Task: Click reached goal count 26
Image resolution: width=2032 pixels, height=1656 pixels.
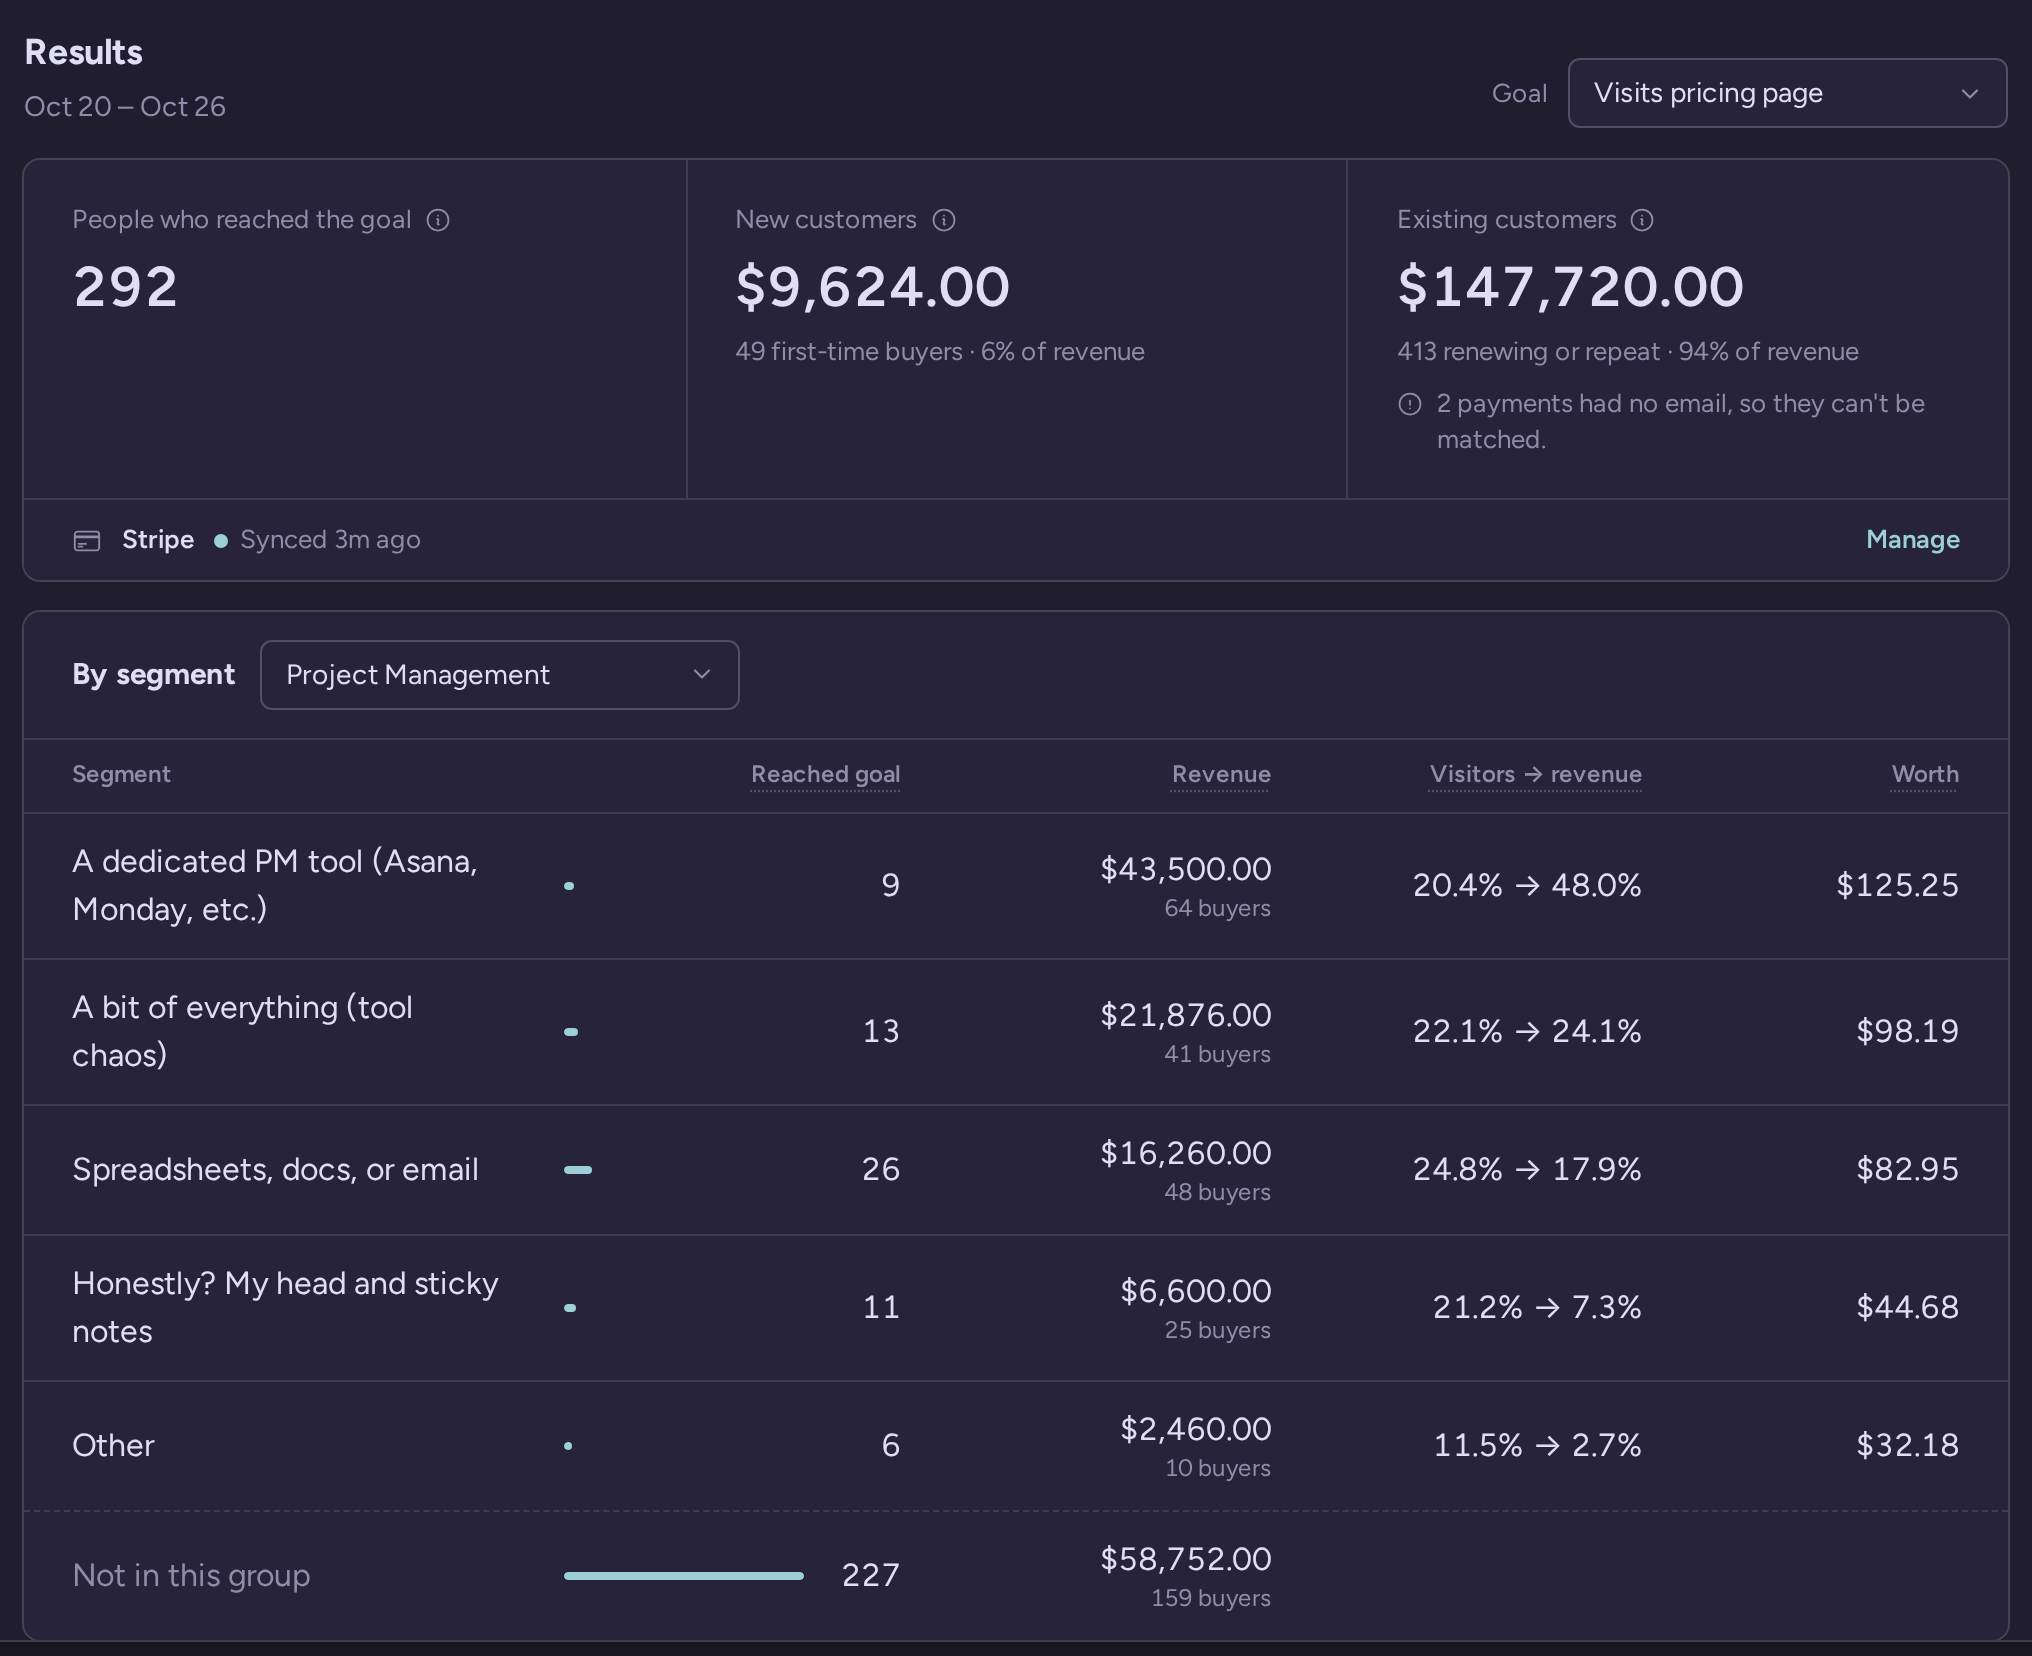Action: click(x=881, y=1169)
